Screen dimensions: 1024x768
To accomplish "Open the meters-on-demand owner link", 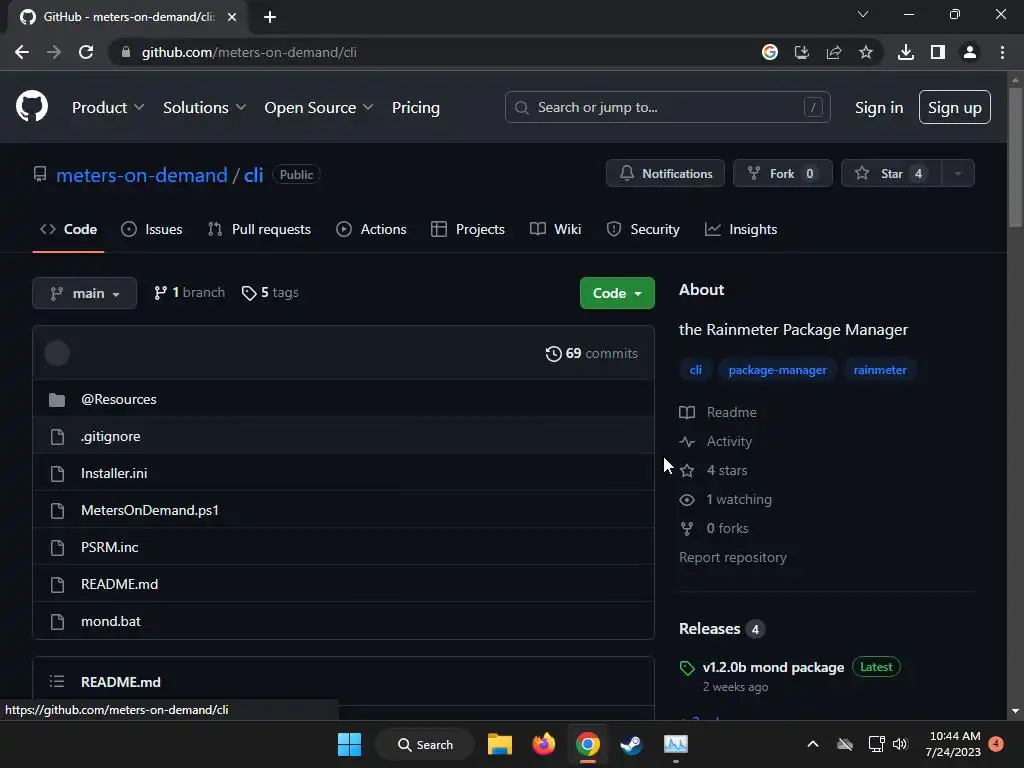I will pos(142,175).
